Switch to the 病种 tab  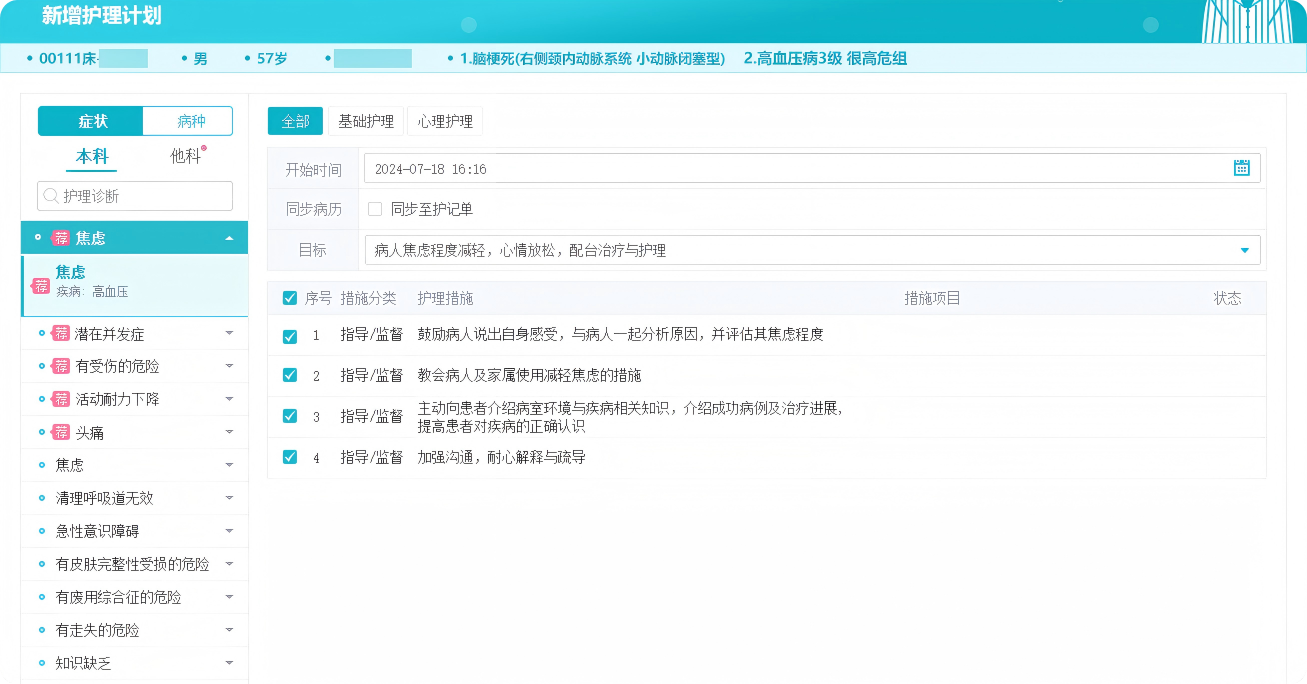(190, 121)
